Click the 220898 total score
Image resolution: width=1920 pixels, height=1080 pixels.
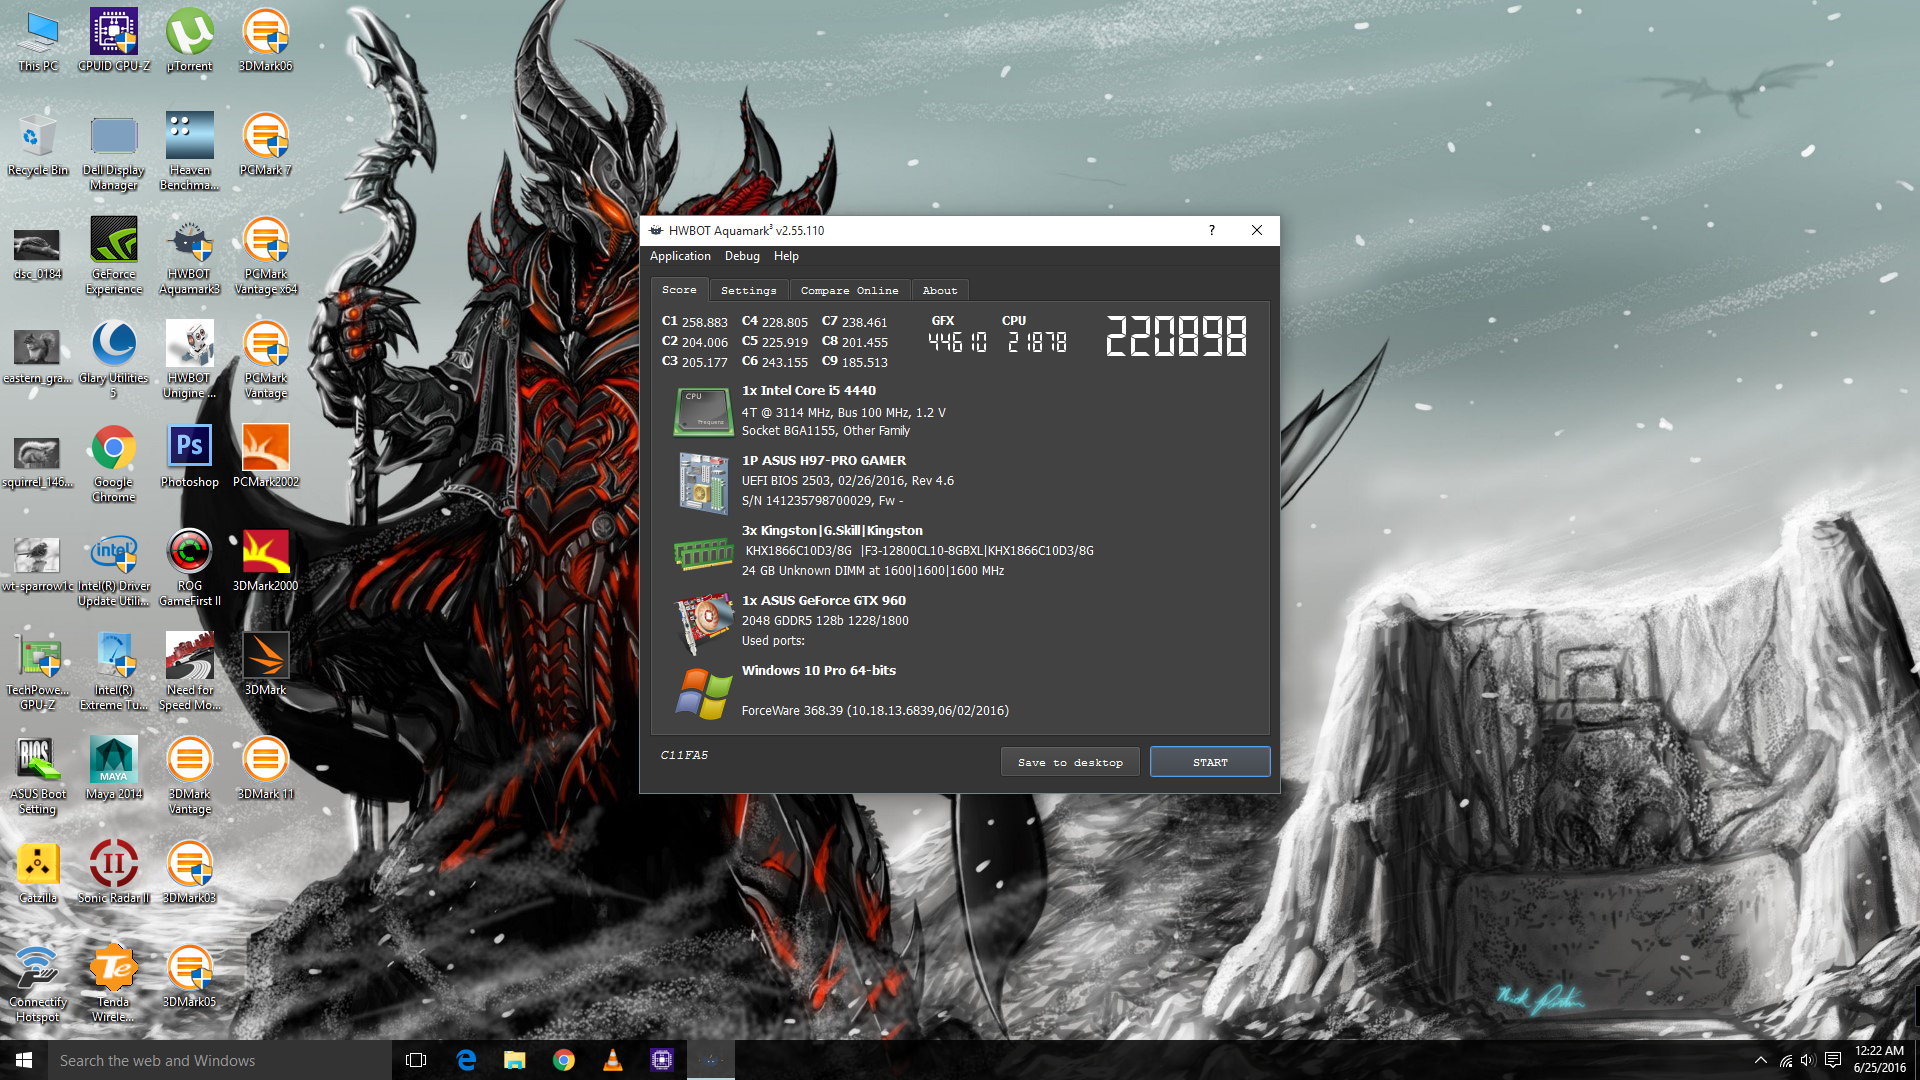(1176, 336)
